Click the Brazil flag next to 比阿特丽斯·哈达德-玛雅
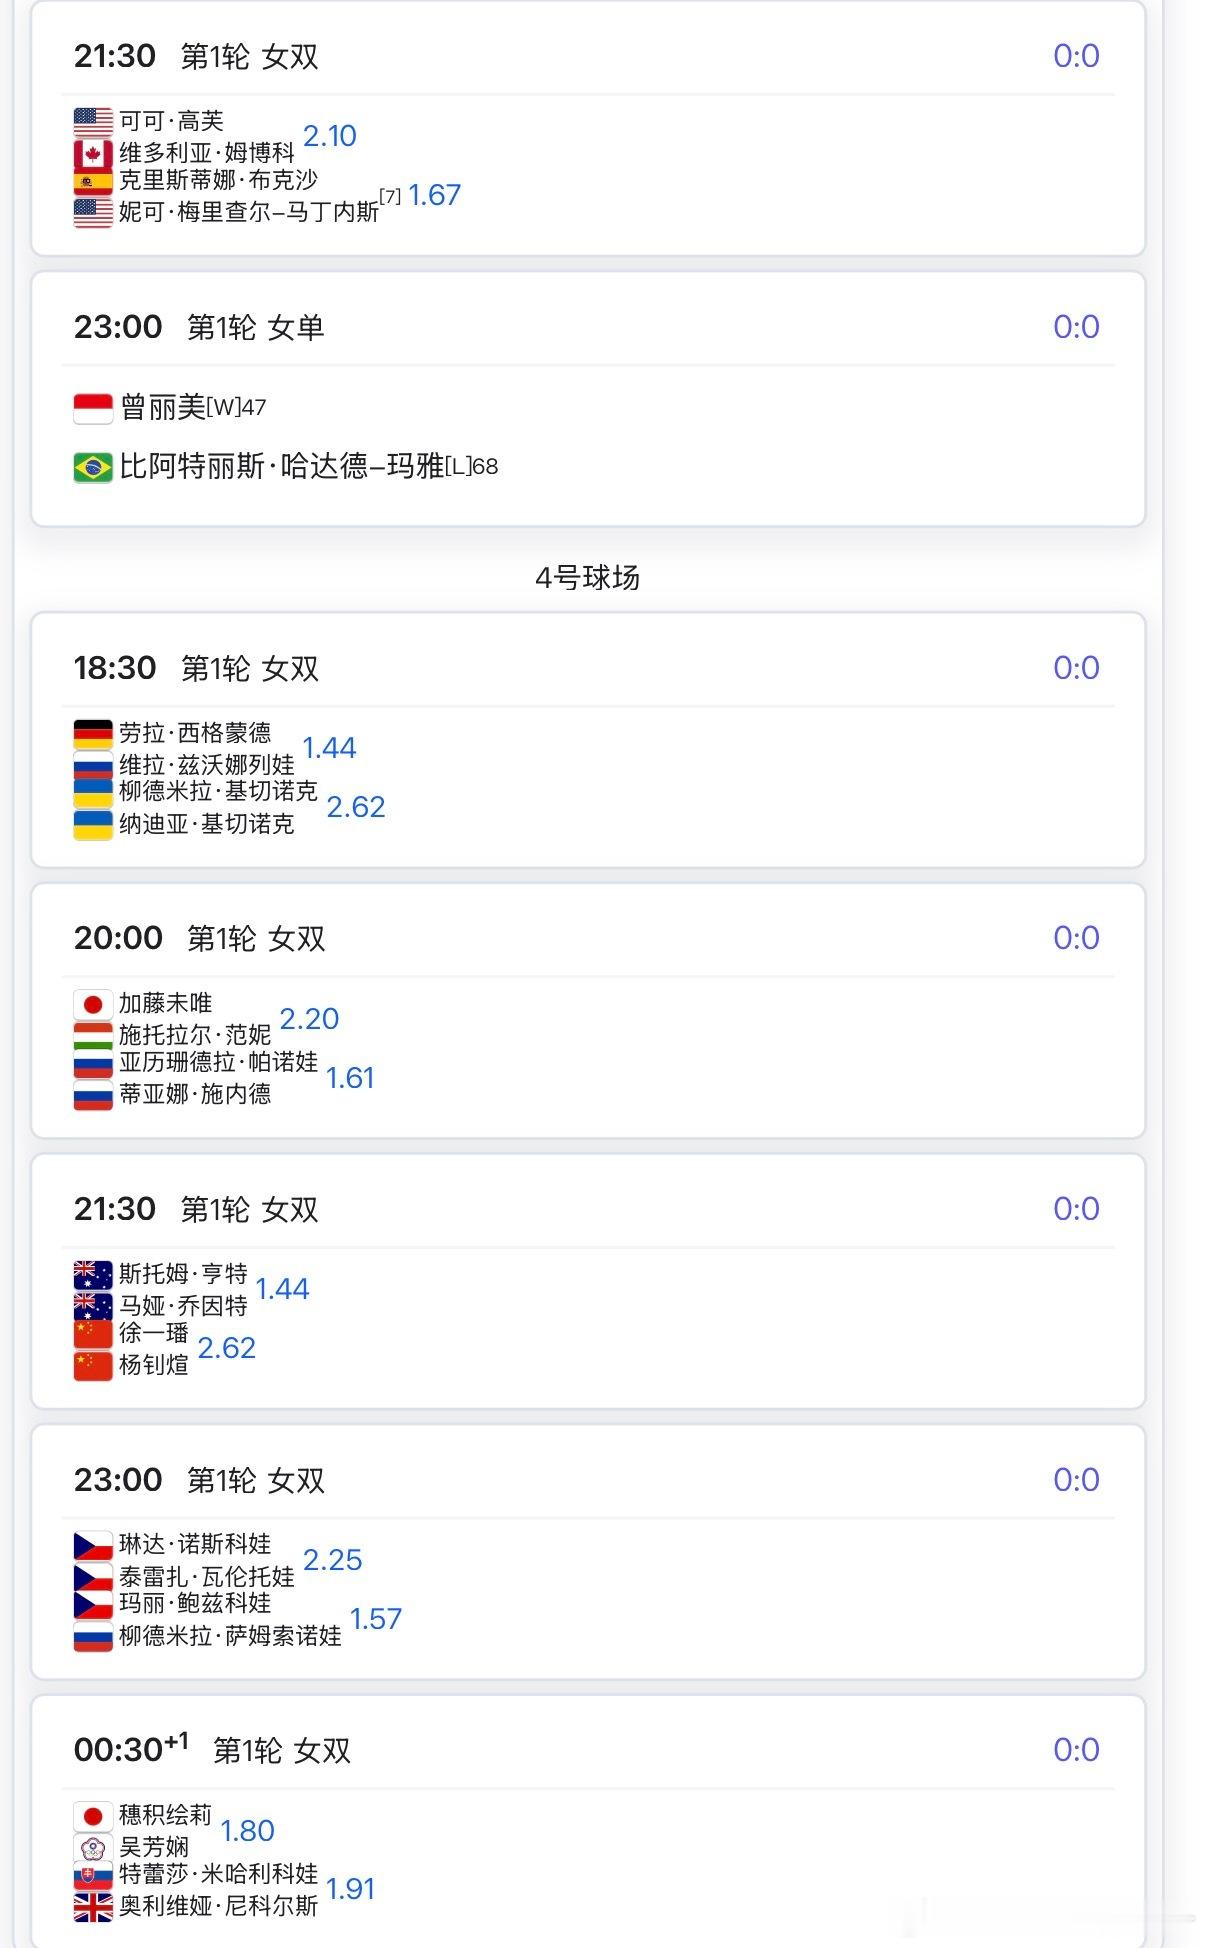Image resolution: width=1206 pixels, height=1948 pixels. tap(93, 467)
